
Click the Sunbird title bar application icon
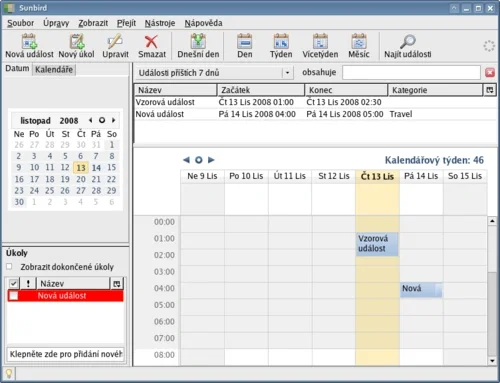tap(9, 7)
